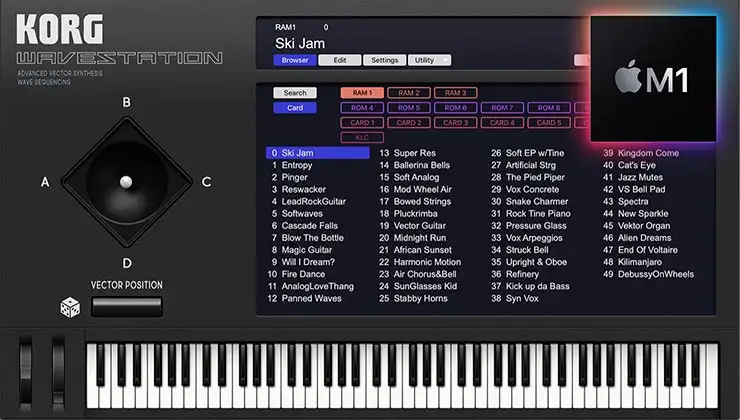Select preset 10 Fire Dance

(296, 274)
